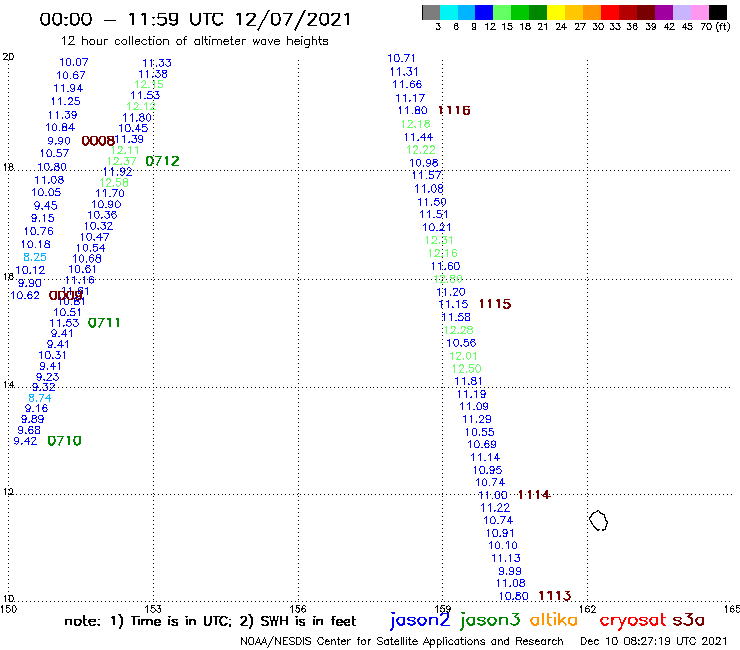Click the green wave height value 12.58

114,183
